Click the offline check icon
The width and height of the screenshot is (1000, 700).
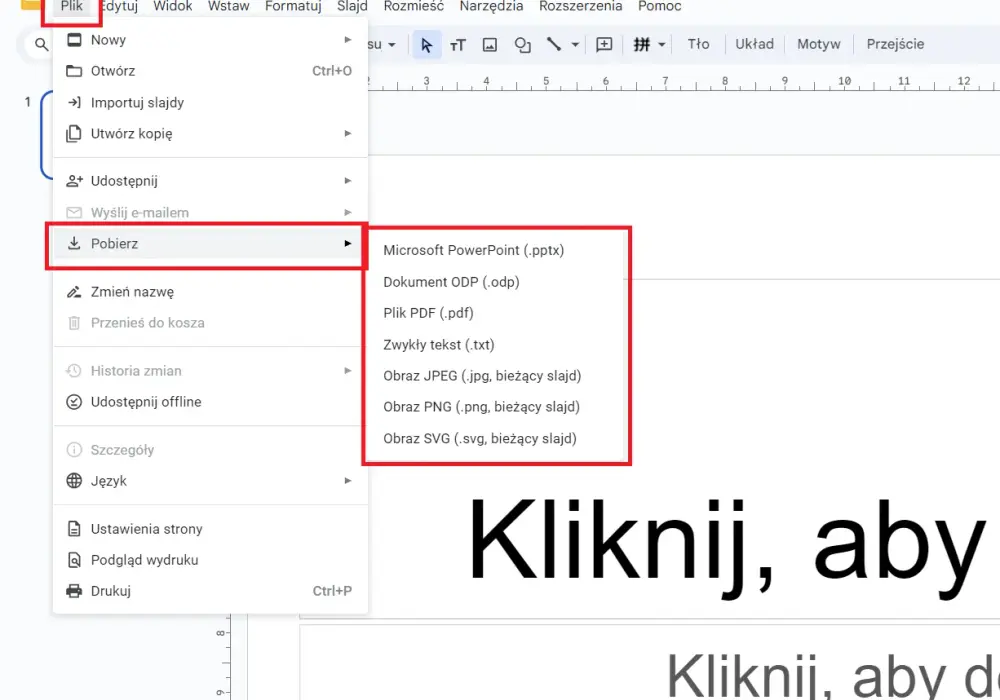coord(74,402)
